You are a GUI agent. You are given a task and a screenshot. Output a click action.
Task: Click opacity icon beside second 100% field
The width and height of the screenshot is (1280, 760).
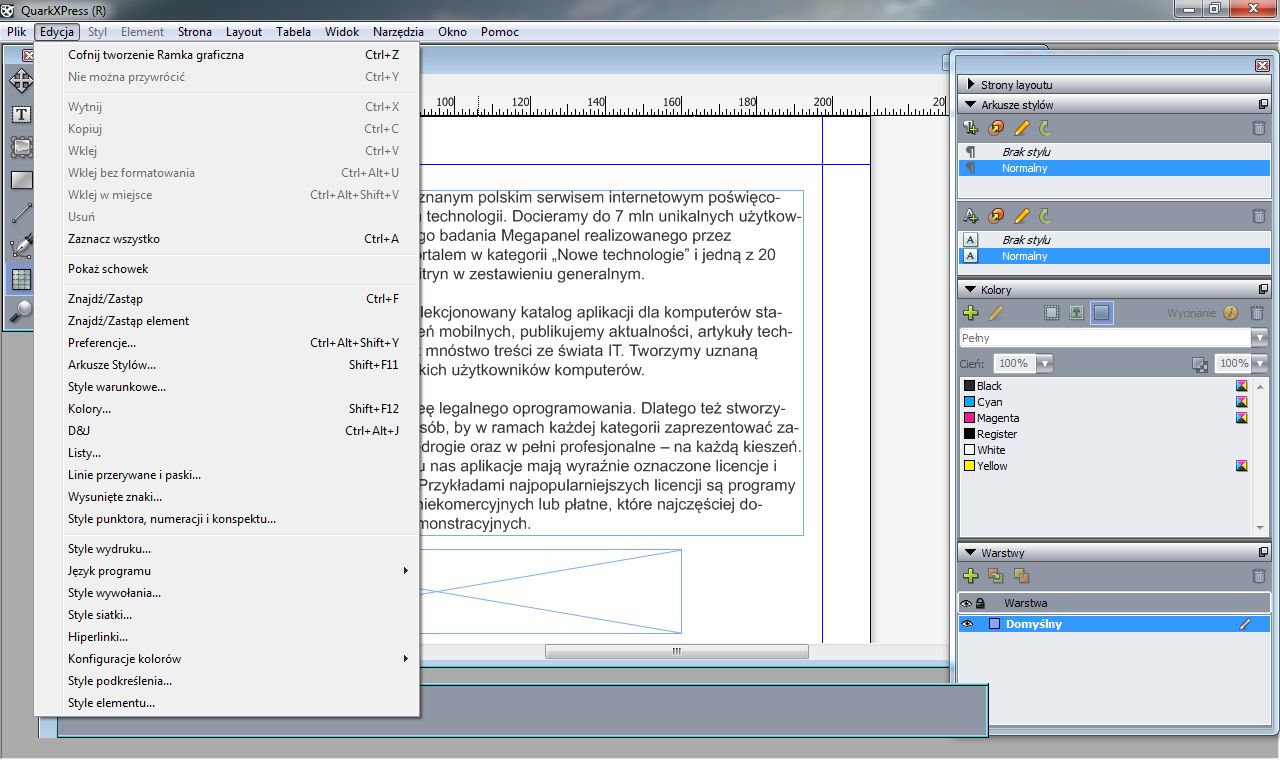pyautogui.click(x=1200, y=364)
